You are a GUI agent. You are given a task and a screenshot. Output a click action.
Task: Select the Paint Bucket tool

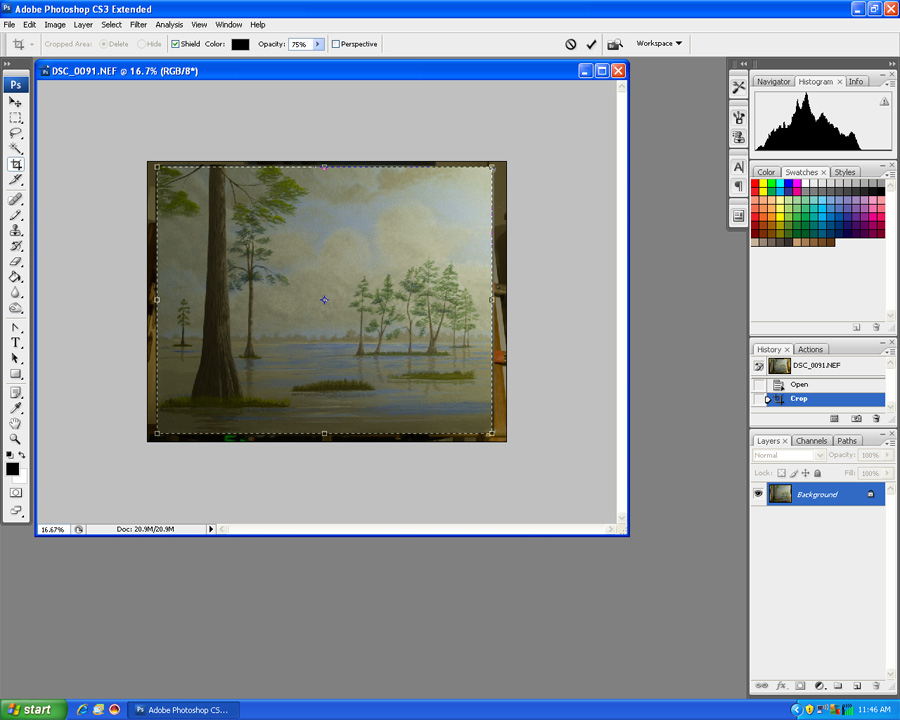(x=15, y=277)
